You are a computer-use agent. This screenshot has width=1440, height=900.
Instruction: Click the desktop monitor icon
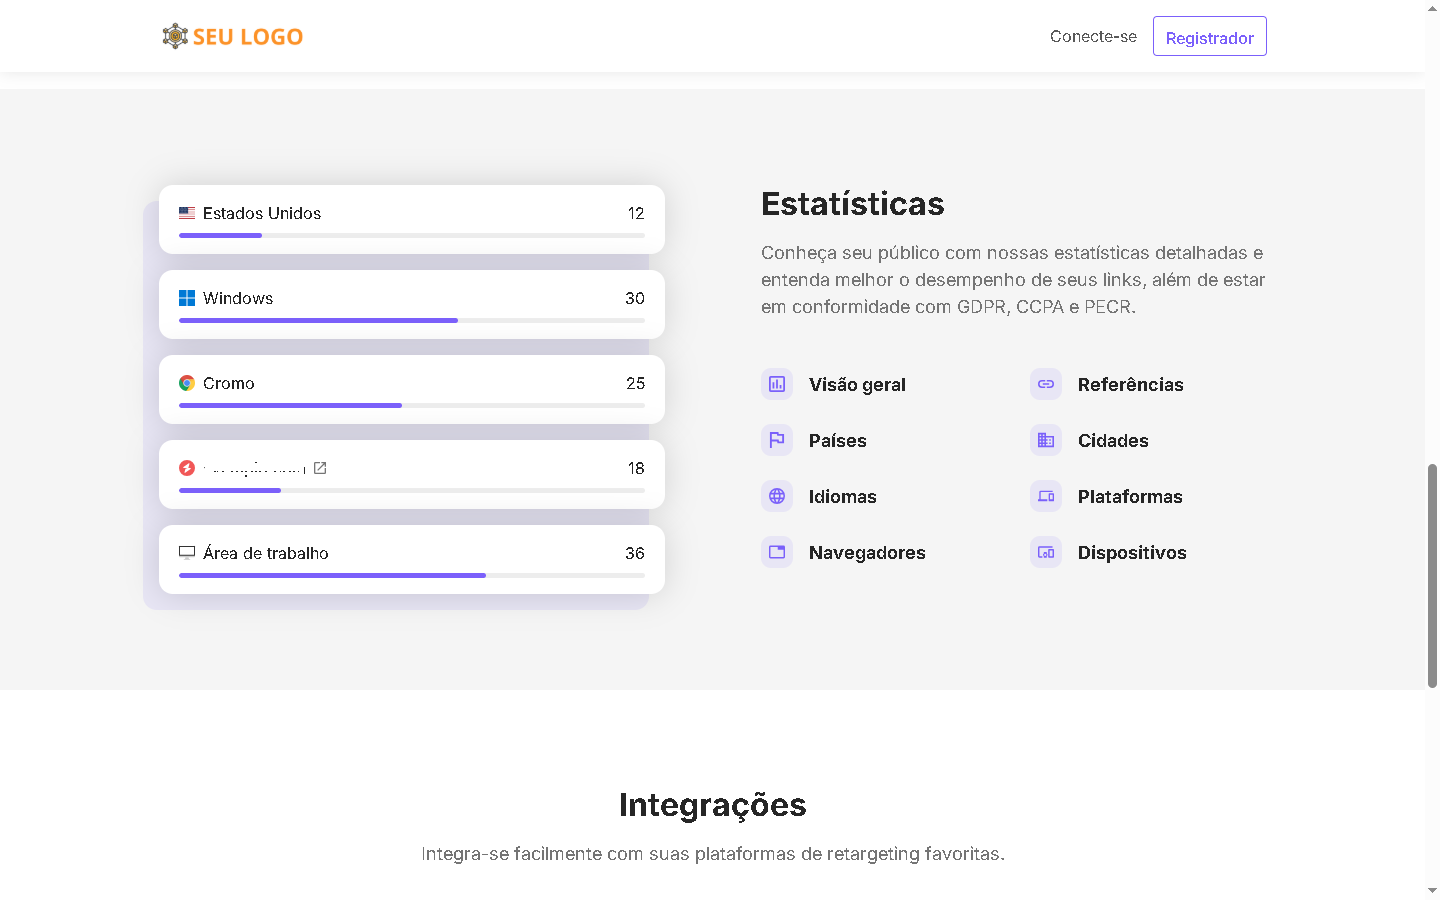[x=187, y=552]
